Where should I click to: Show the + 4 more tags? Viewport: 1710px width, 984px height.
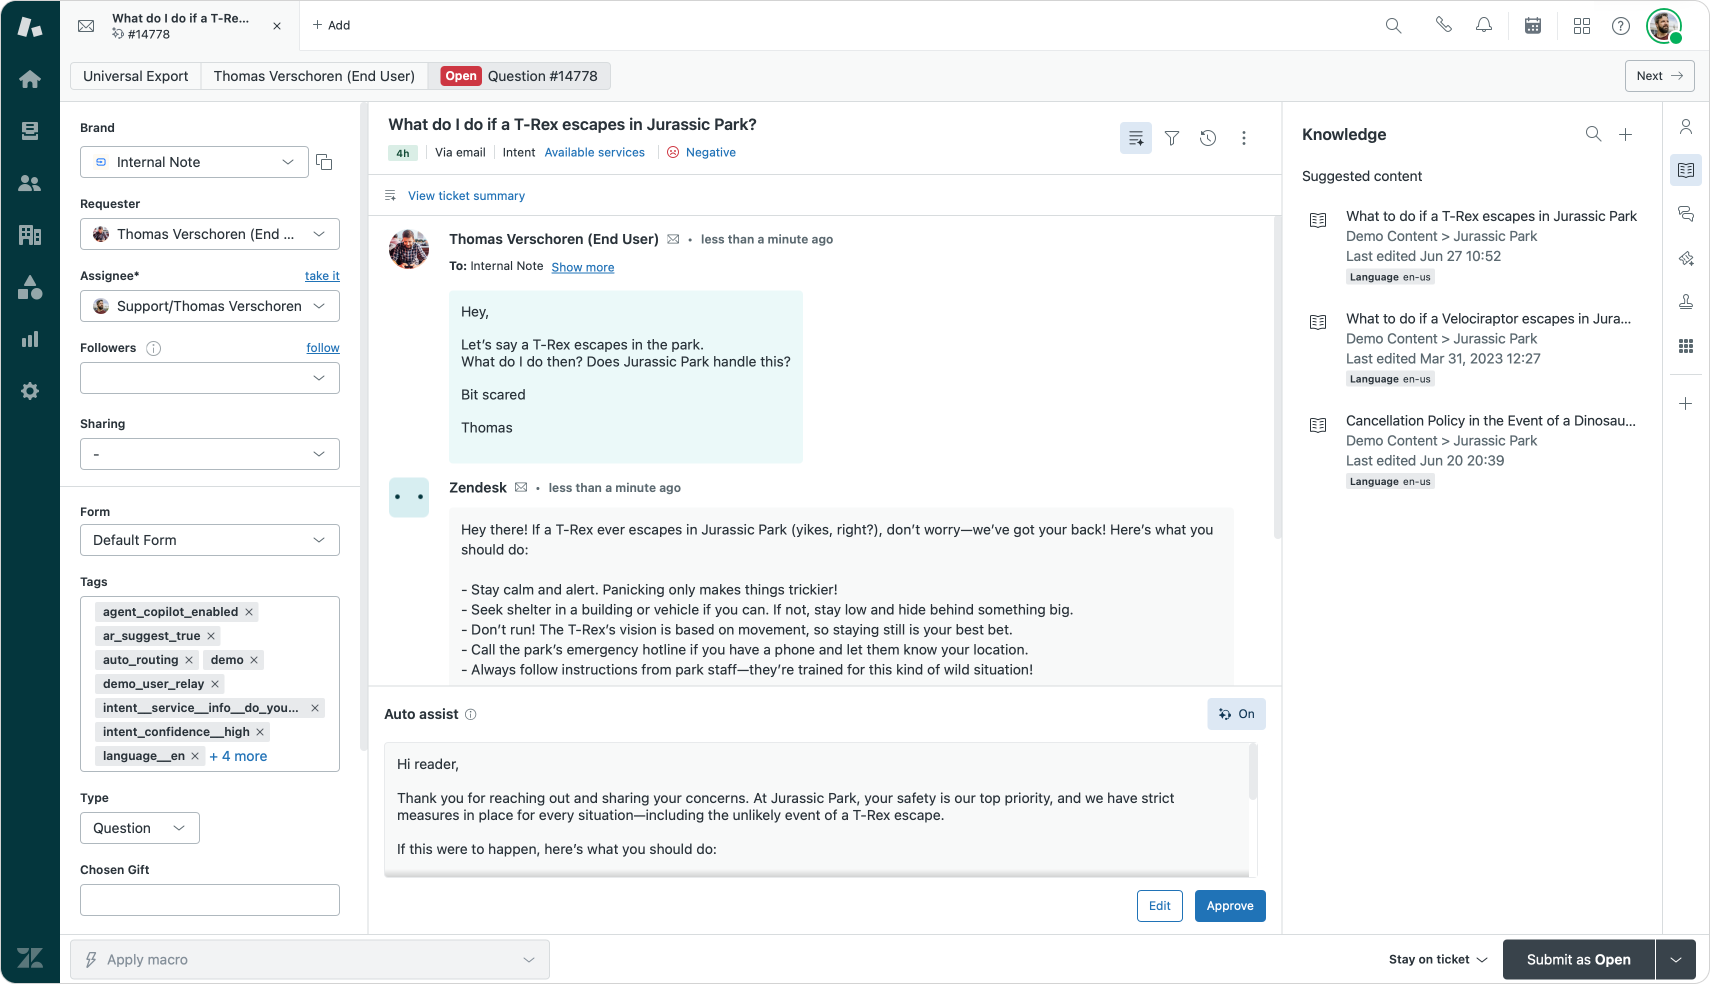[x=238, y=756]
